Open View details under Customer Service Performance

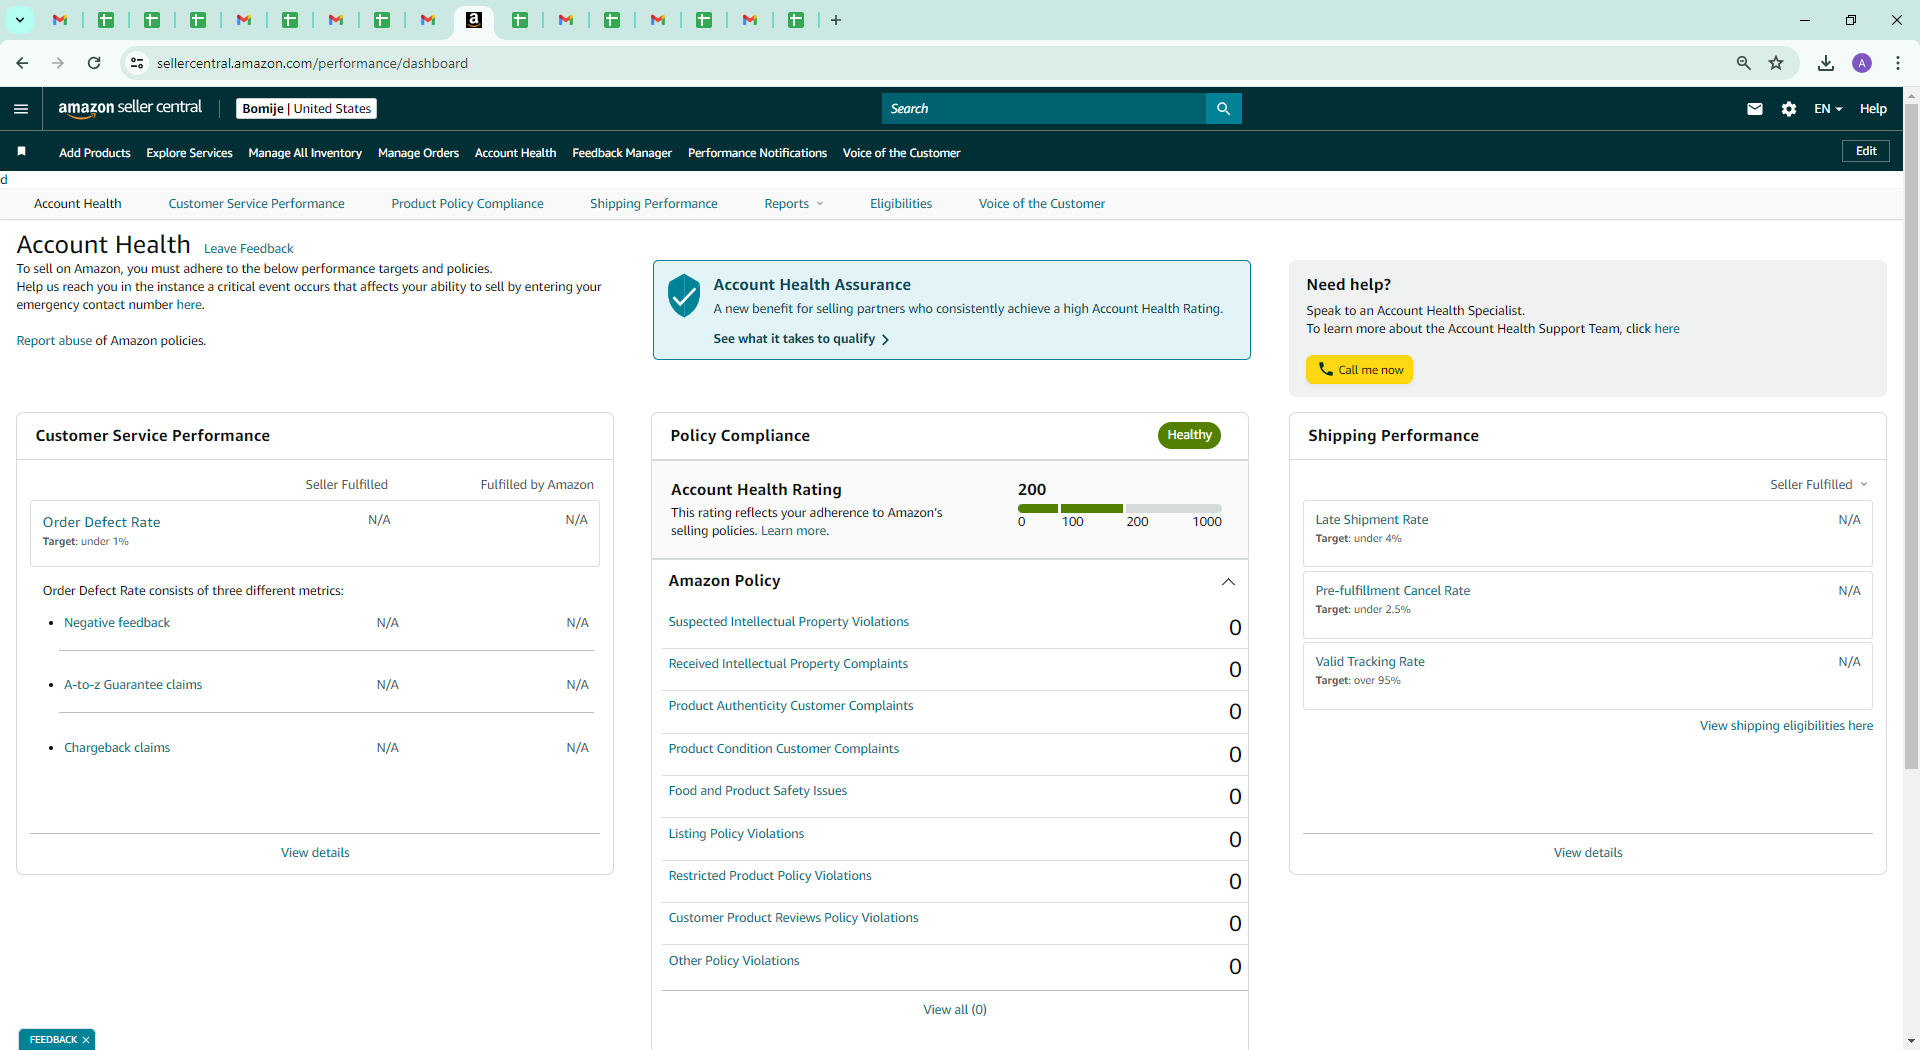(x=315, y=853)
